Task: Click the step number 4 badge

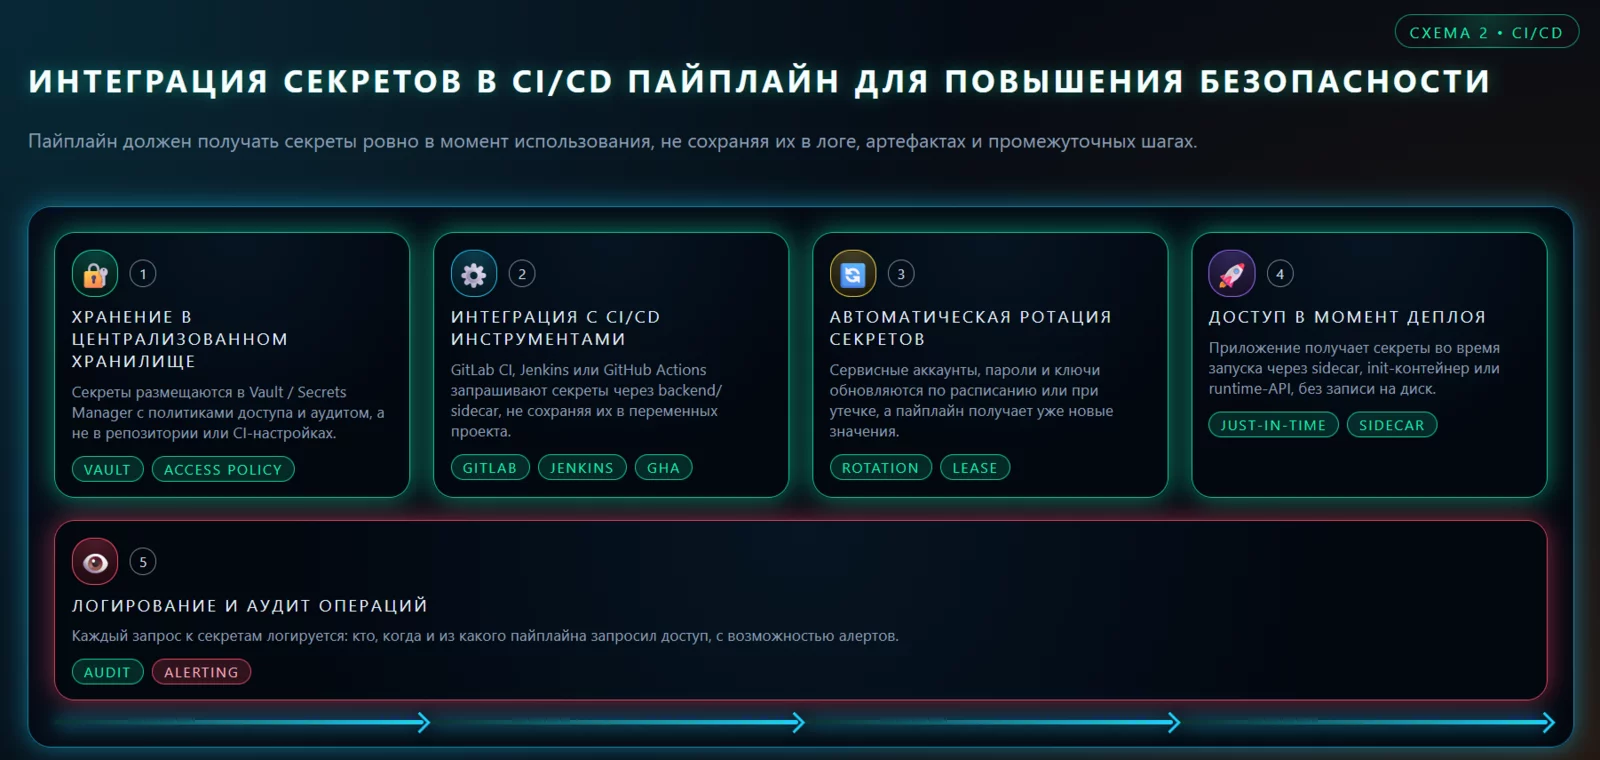Action: [1280, 274]
